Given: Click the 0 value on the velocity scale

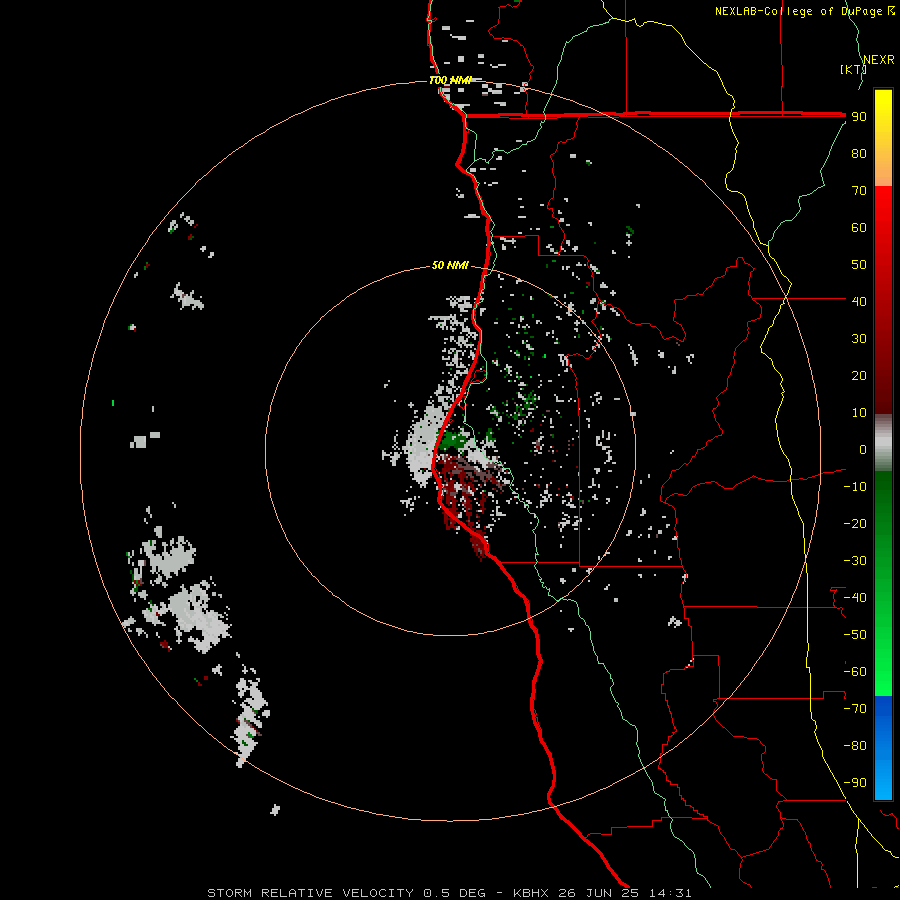Looking at the screenshot, I should (x=863, y=449).
